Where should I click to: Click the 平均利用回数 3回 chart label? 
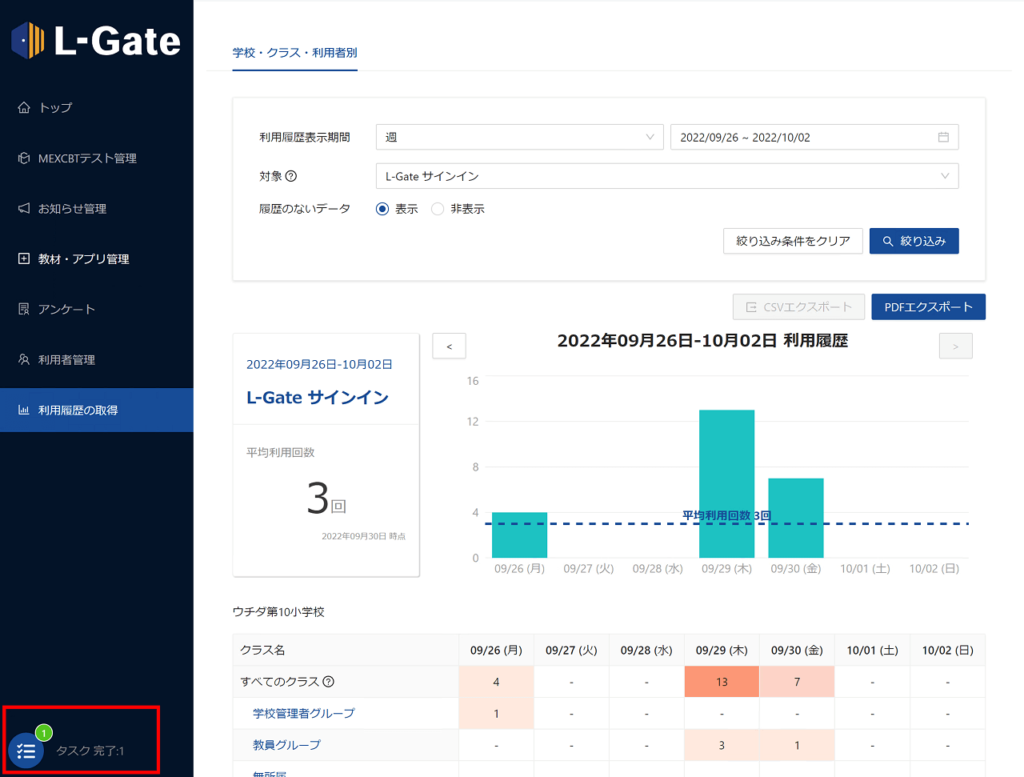727,515
